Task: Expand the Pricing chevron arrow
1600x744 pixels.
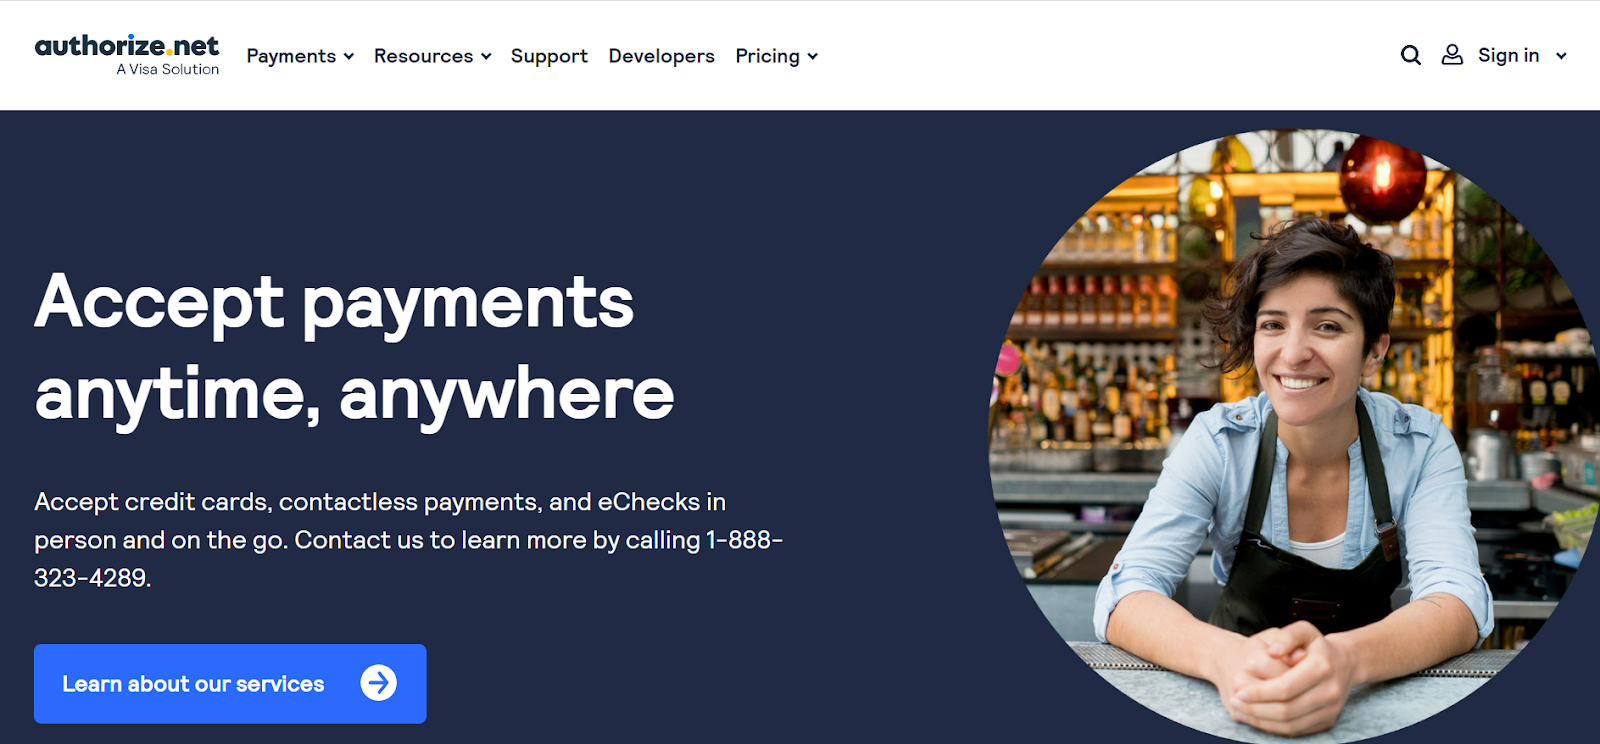Action: tap(813, 57)
